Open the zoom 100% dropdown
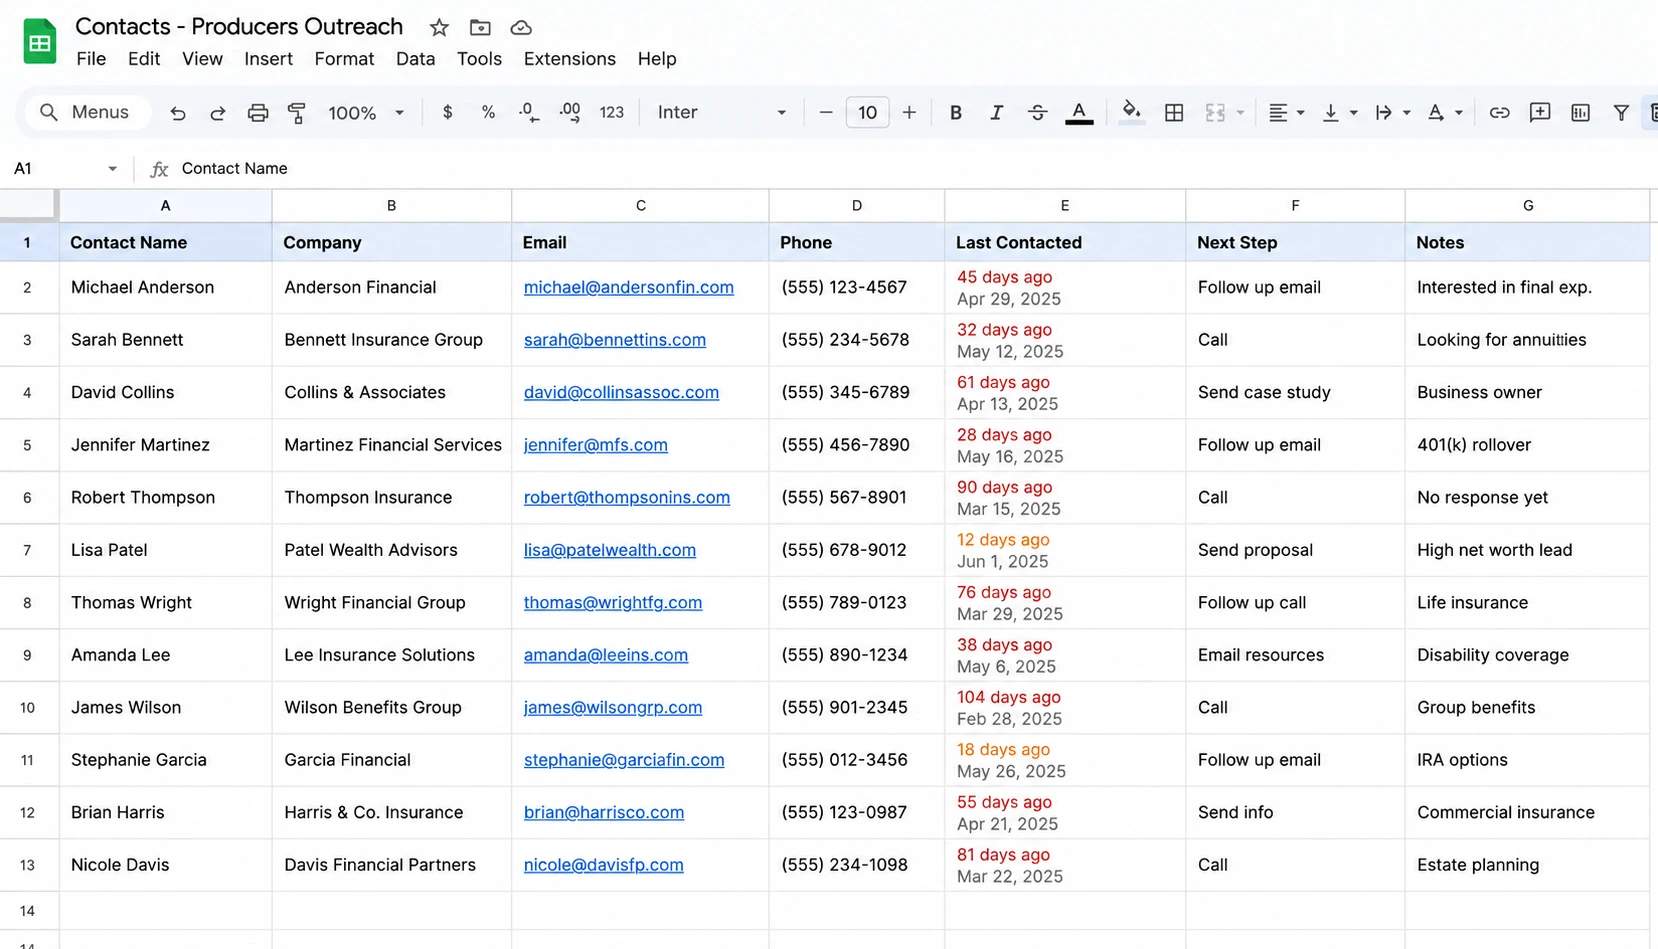 tap(366, 113)
